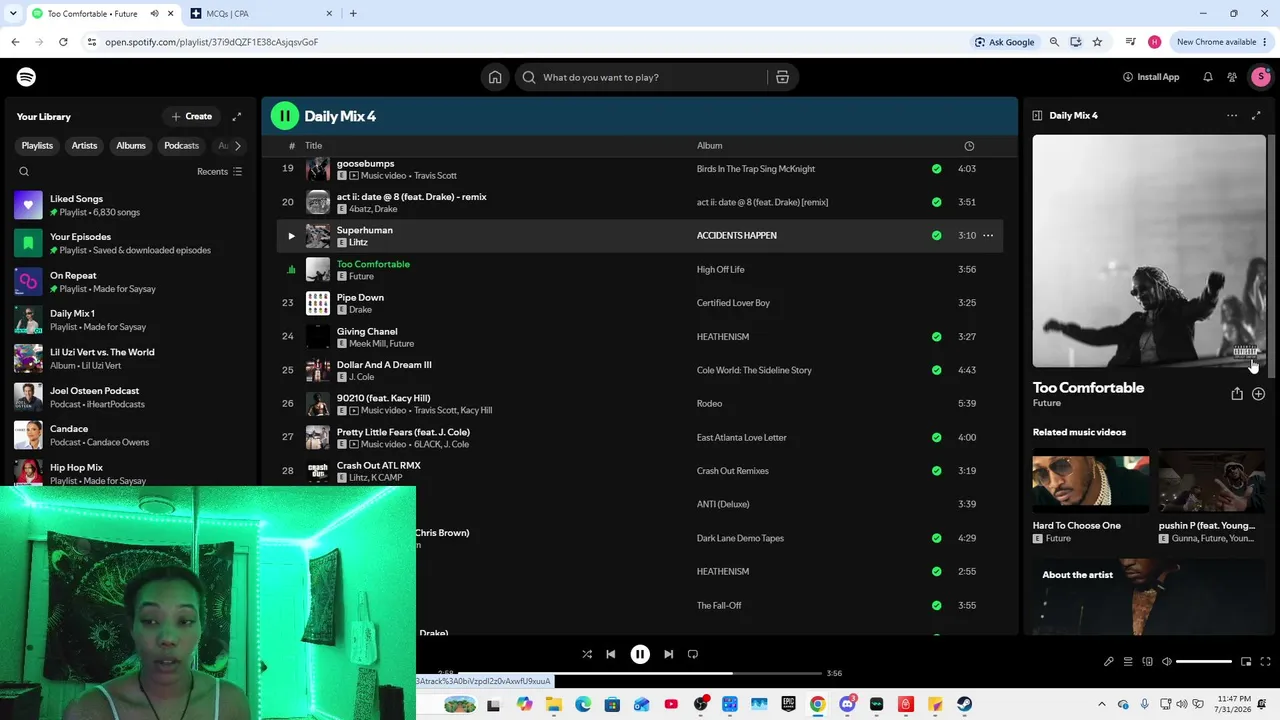Add Too Comfortable to Liked Songs
The height and width of the screenshot is (720, 1280).
tap(1258, 394)
